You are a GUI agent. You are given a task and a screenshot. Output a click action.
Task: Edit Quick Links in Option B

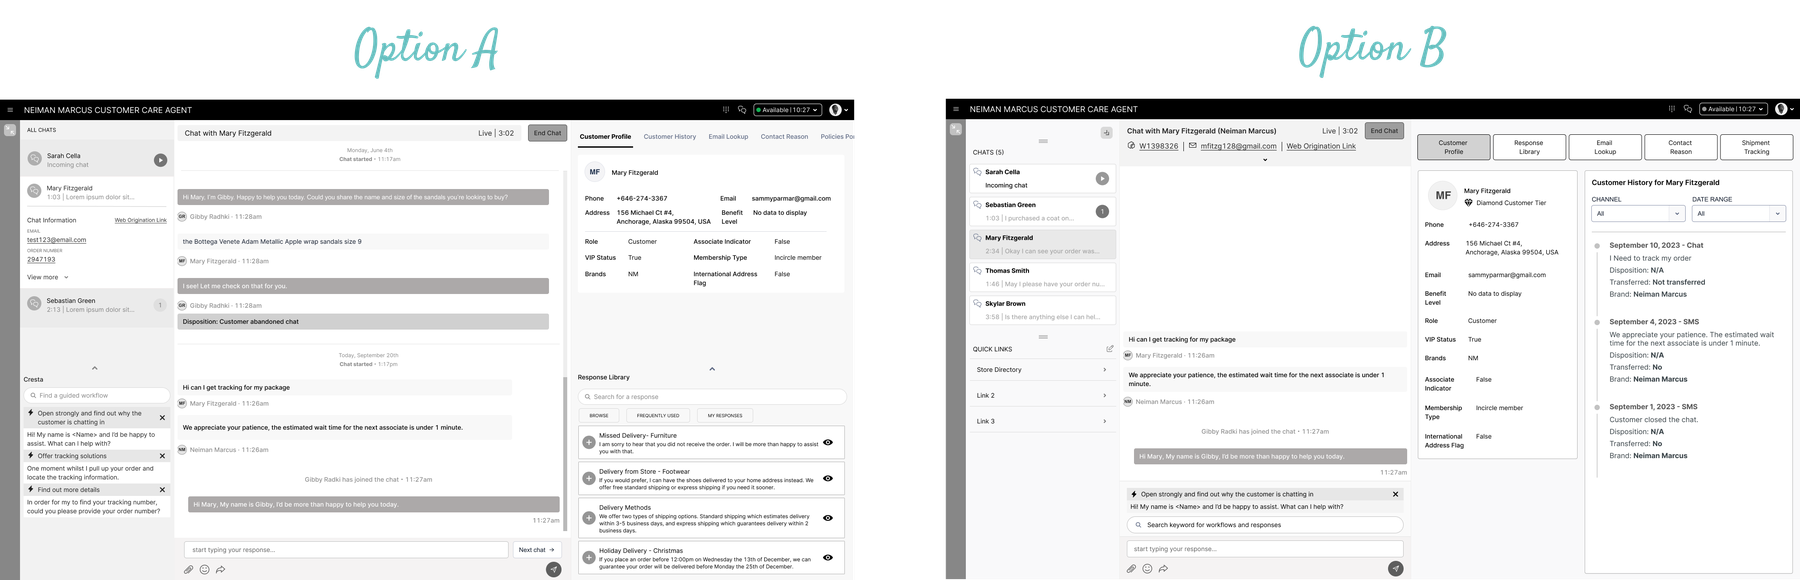coord(1109,349)
